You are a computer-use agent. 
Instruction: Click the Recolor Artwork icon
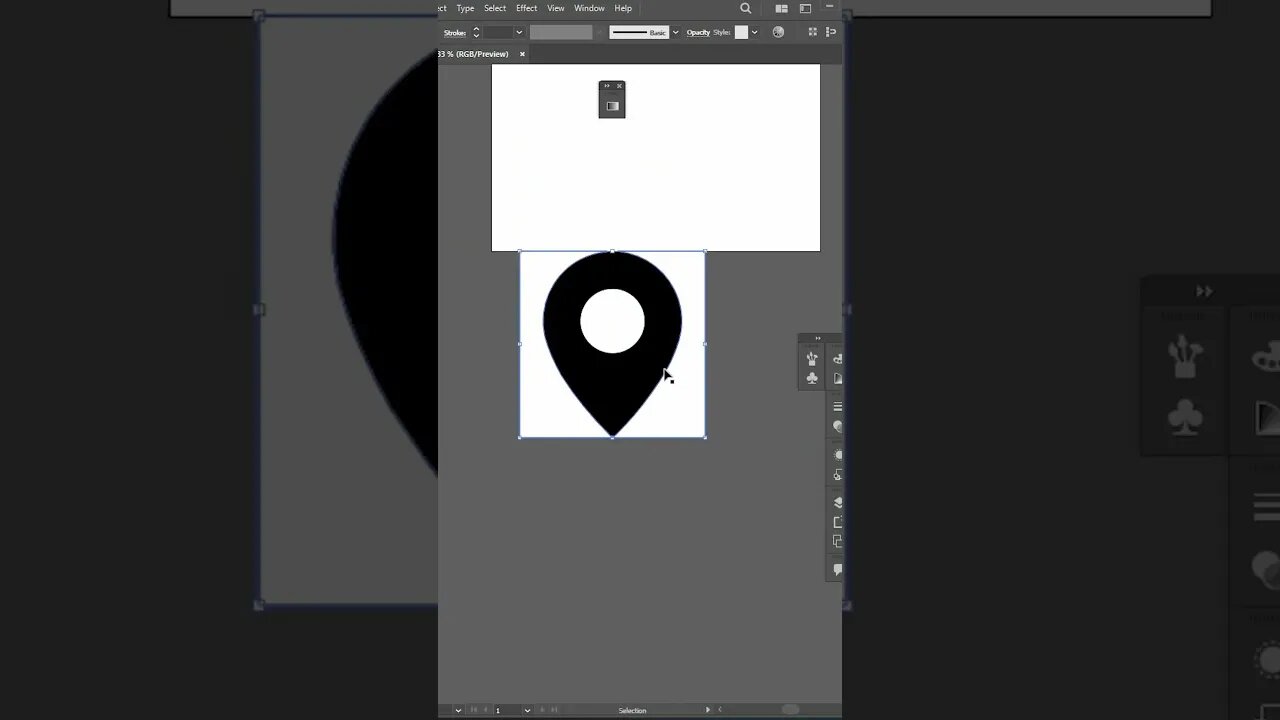[778, 32]
